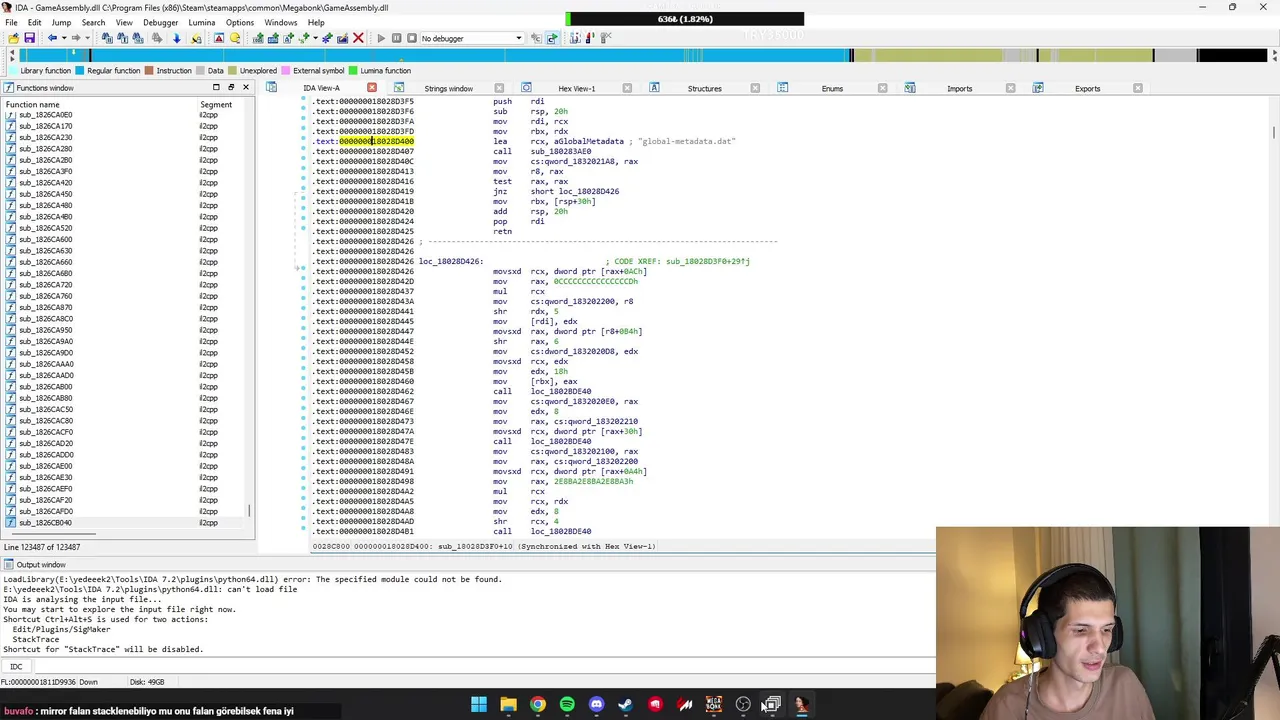Open Discord from taskbar
The width and height of the screenshot is (1280, 720).
coord(596,704)
